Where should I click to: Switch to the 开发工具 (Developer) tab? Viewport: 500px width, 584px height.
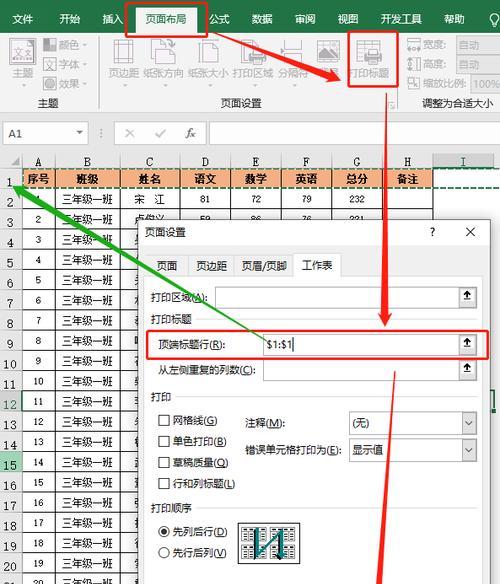point(401,19)
